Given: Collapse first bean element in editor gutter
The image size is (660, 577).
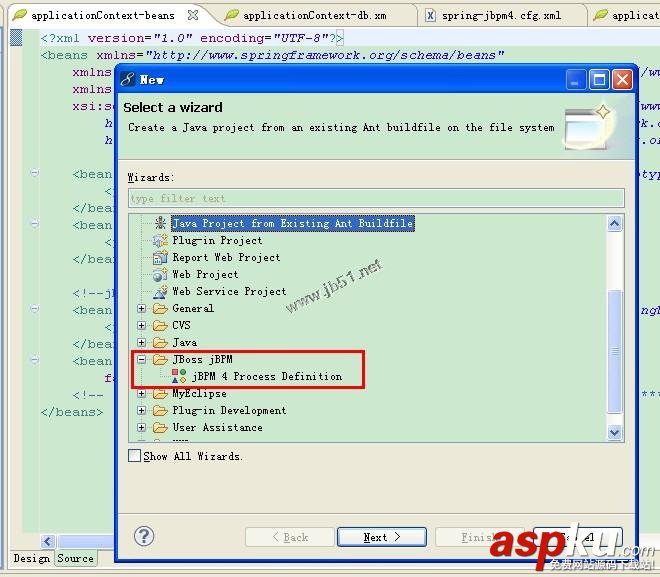Looking at the screenshot, I should click(x=35, y=173).
